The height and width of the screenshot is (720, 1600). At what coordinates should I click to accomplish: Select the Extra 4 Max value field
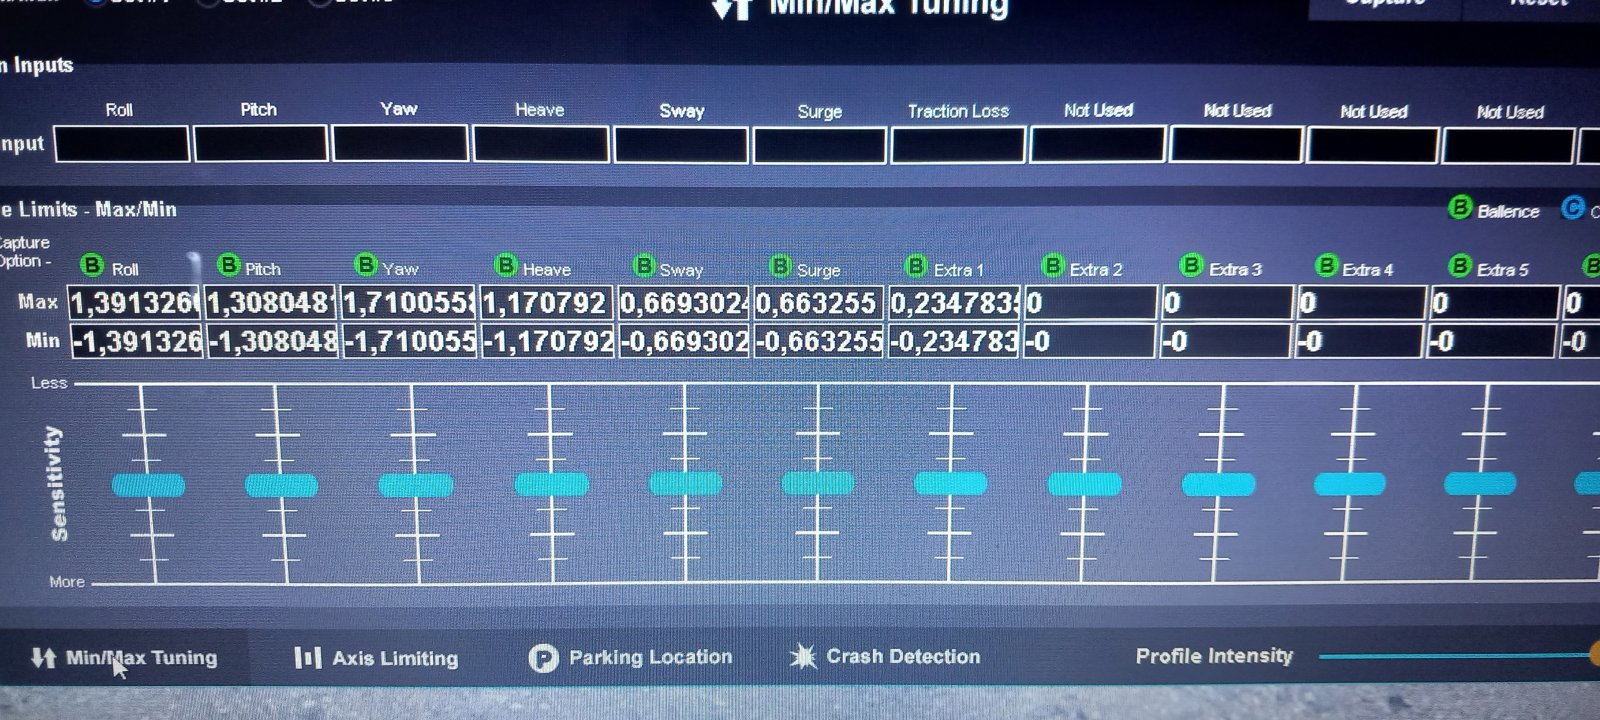coord(1361,303)
